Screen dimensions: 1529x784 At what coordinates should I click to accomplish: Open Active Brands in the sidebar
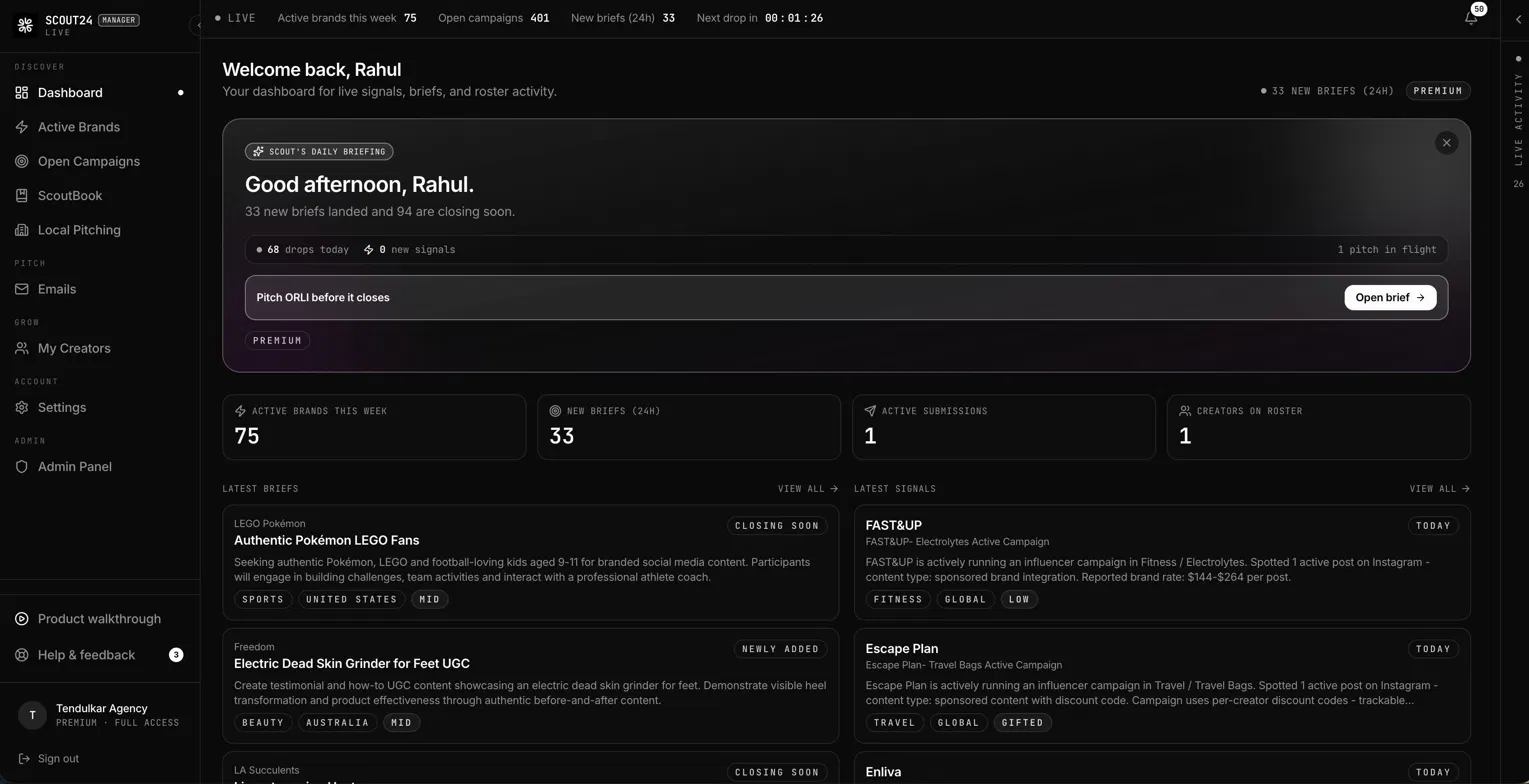[x=98, y=127]
